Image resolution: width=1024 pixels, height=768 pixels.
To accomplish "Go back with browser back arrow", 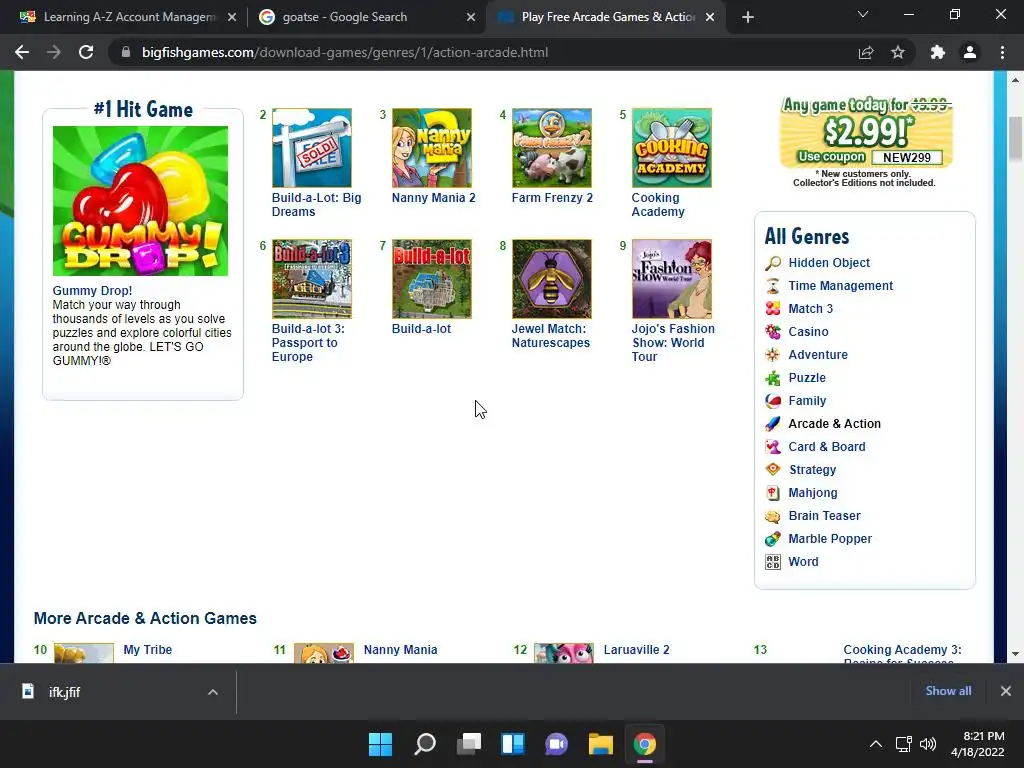I will tap(22, 52).
